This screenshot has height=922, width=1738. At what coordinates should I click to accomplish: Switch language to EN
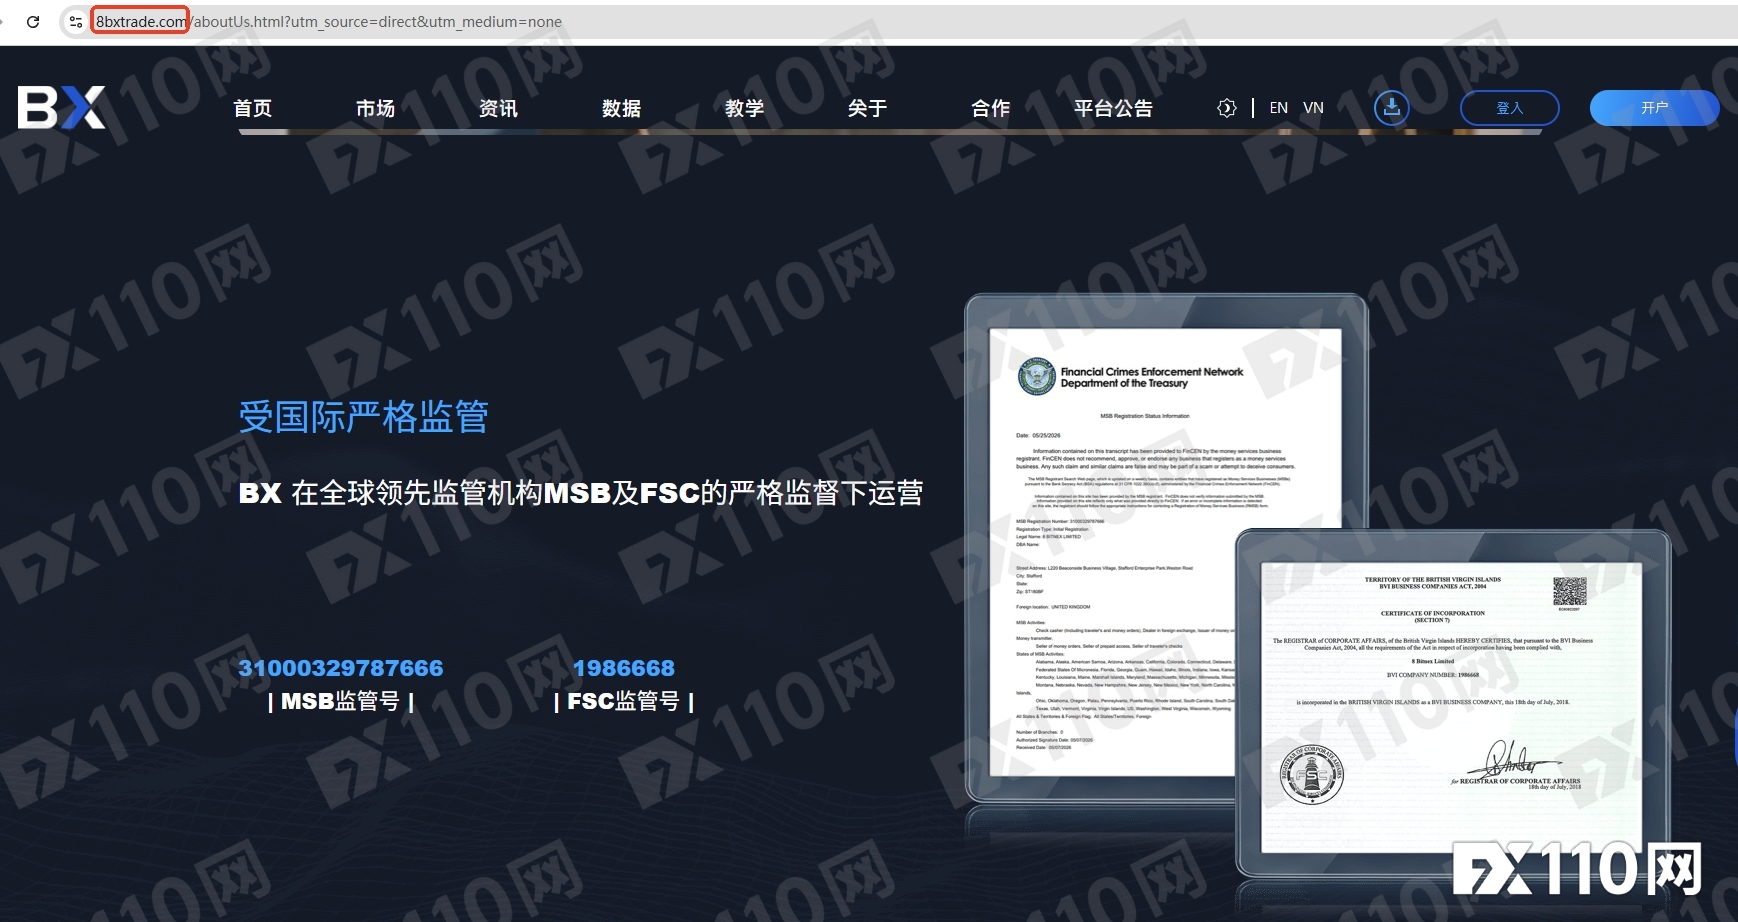point(1279,108)
